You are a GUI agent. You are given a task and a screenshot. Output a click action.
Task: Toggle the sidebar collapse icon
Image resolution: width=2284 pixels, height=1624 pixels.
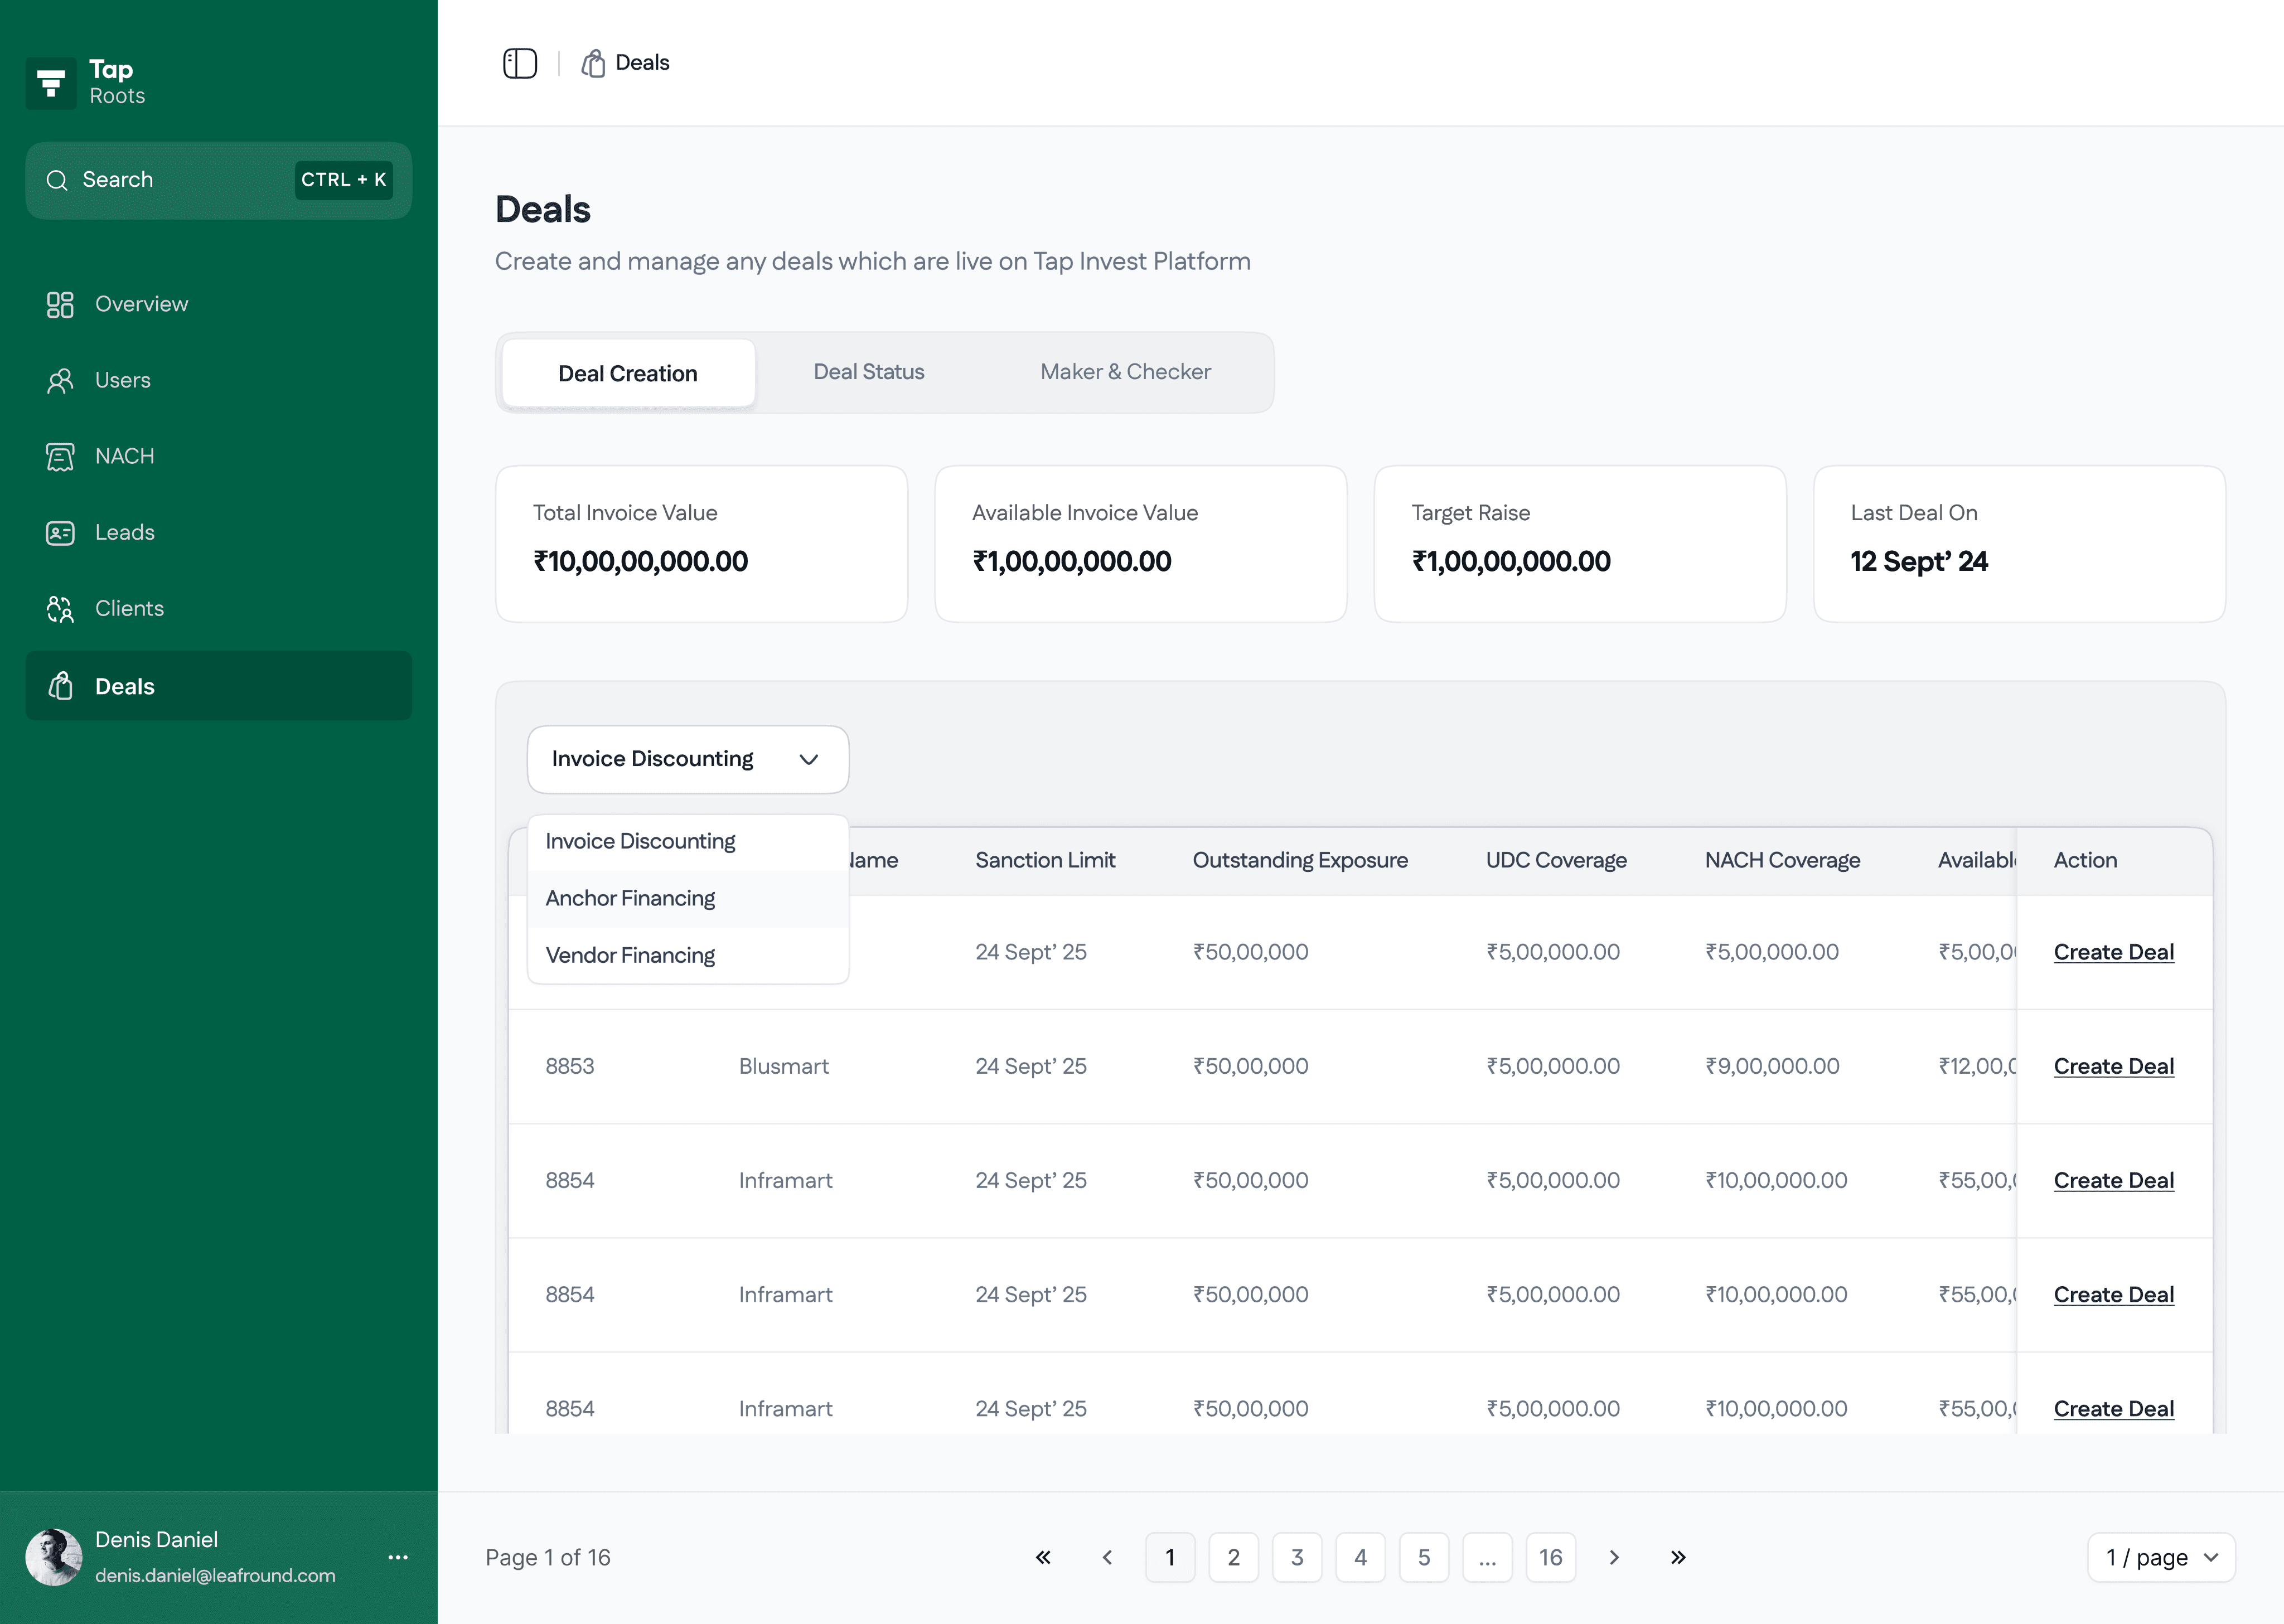point(519,63)
